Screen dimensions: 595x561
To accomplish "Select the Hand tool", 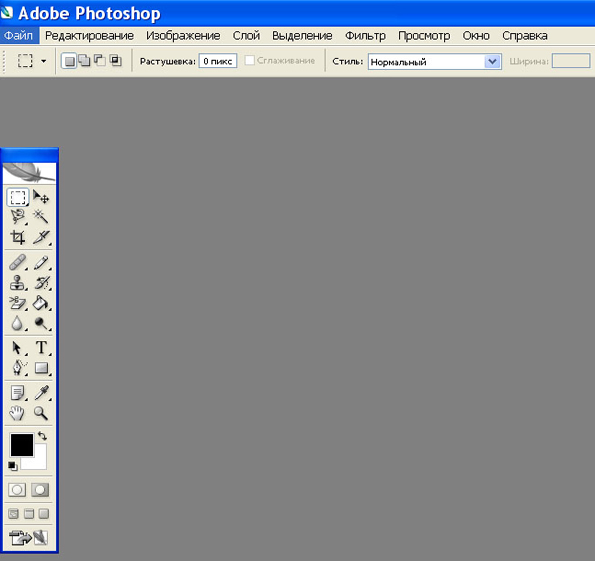I will click(17, 413).
